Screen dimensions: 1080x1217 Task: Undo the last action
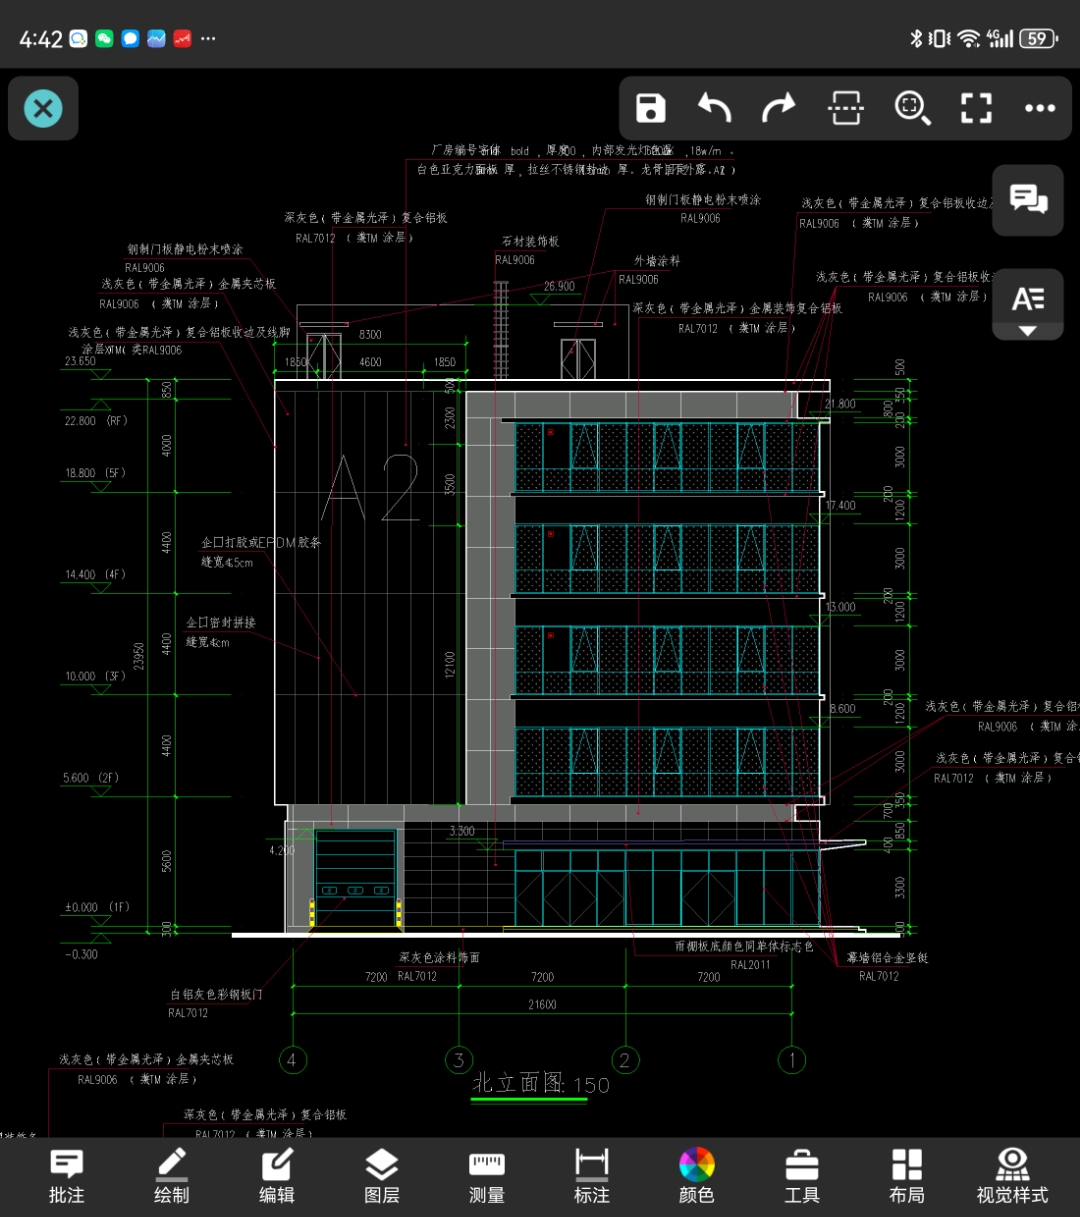[714, 108]
